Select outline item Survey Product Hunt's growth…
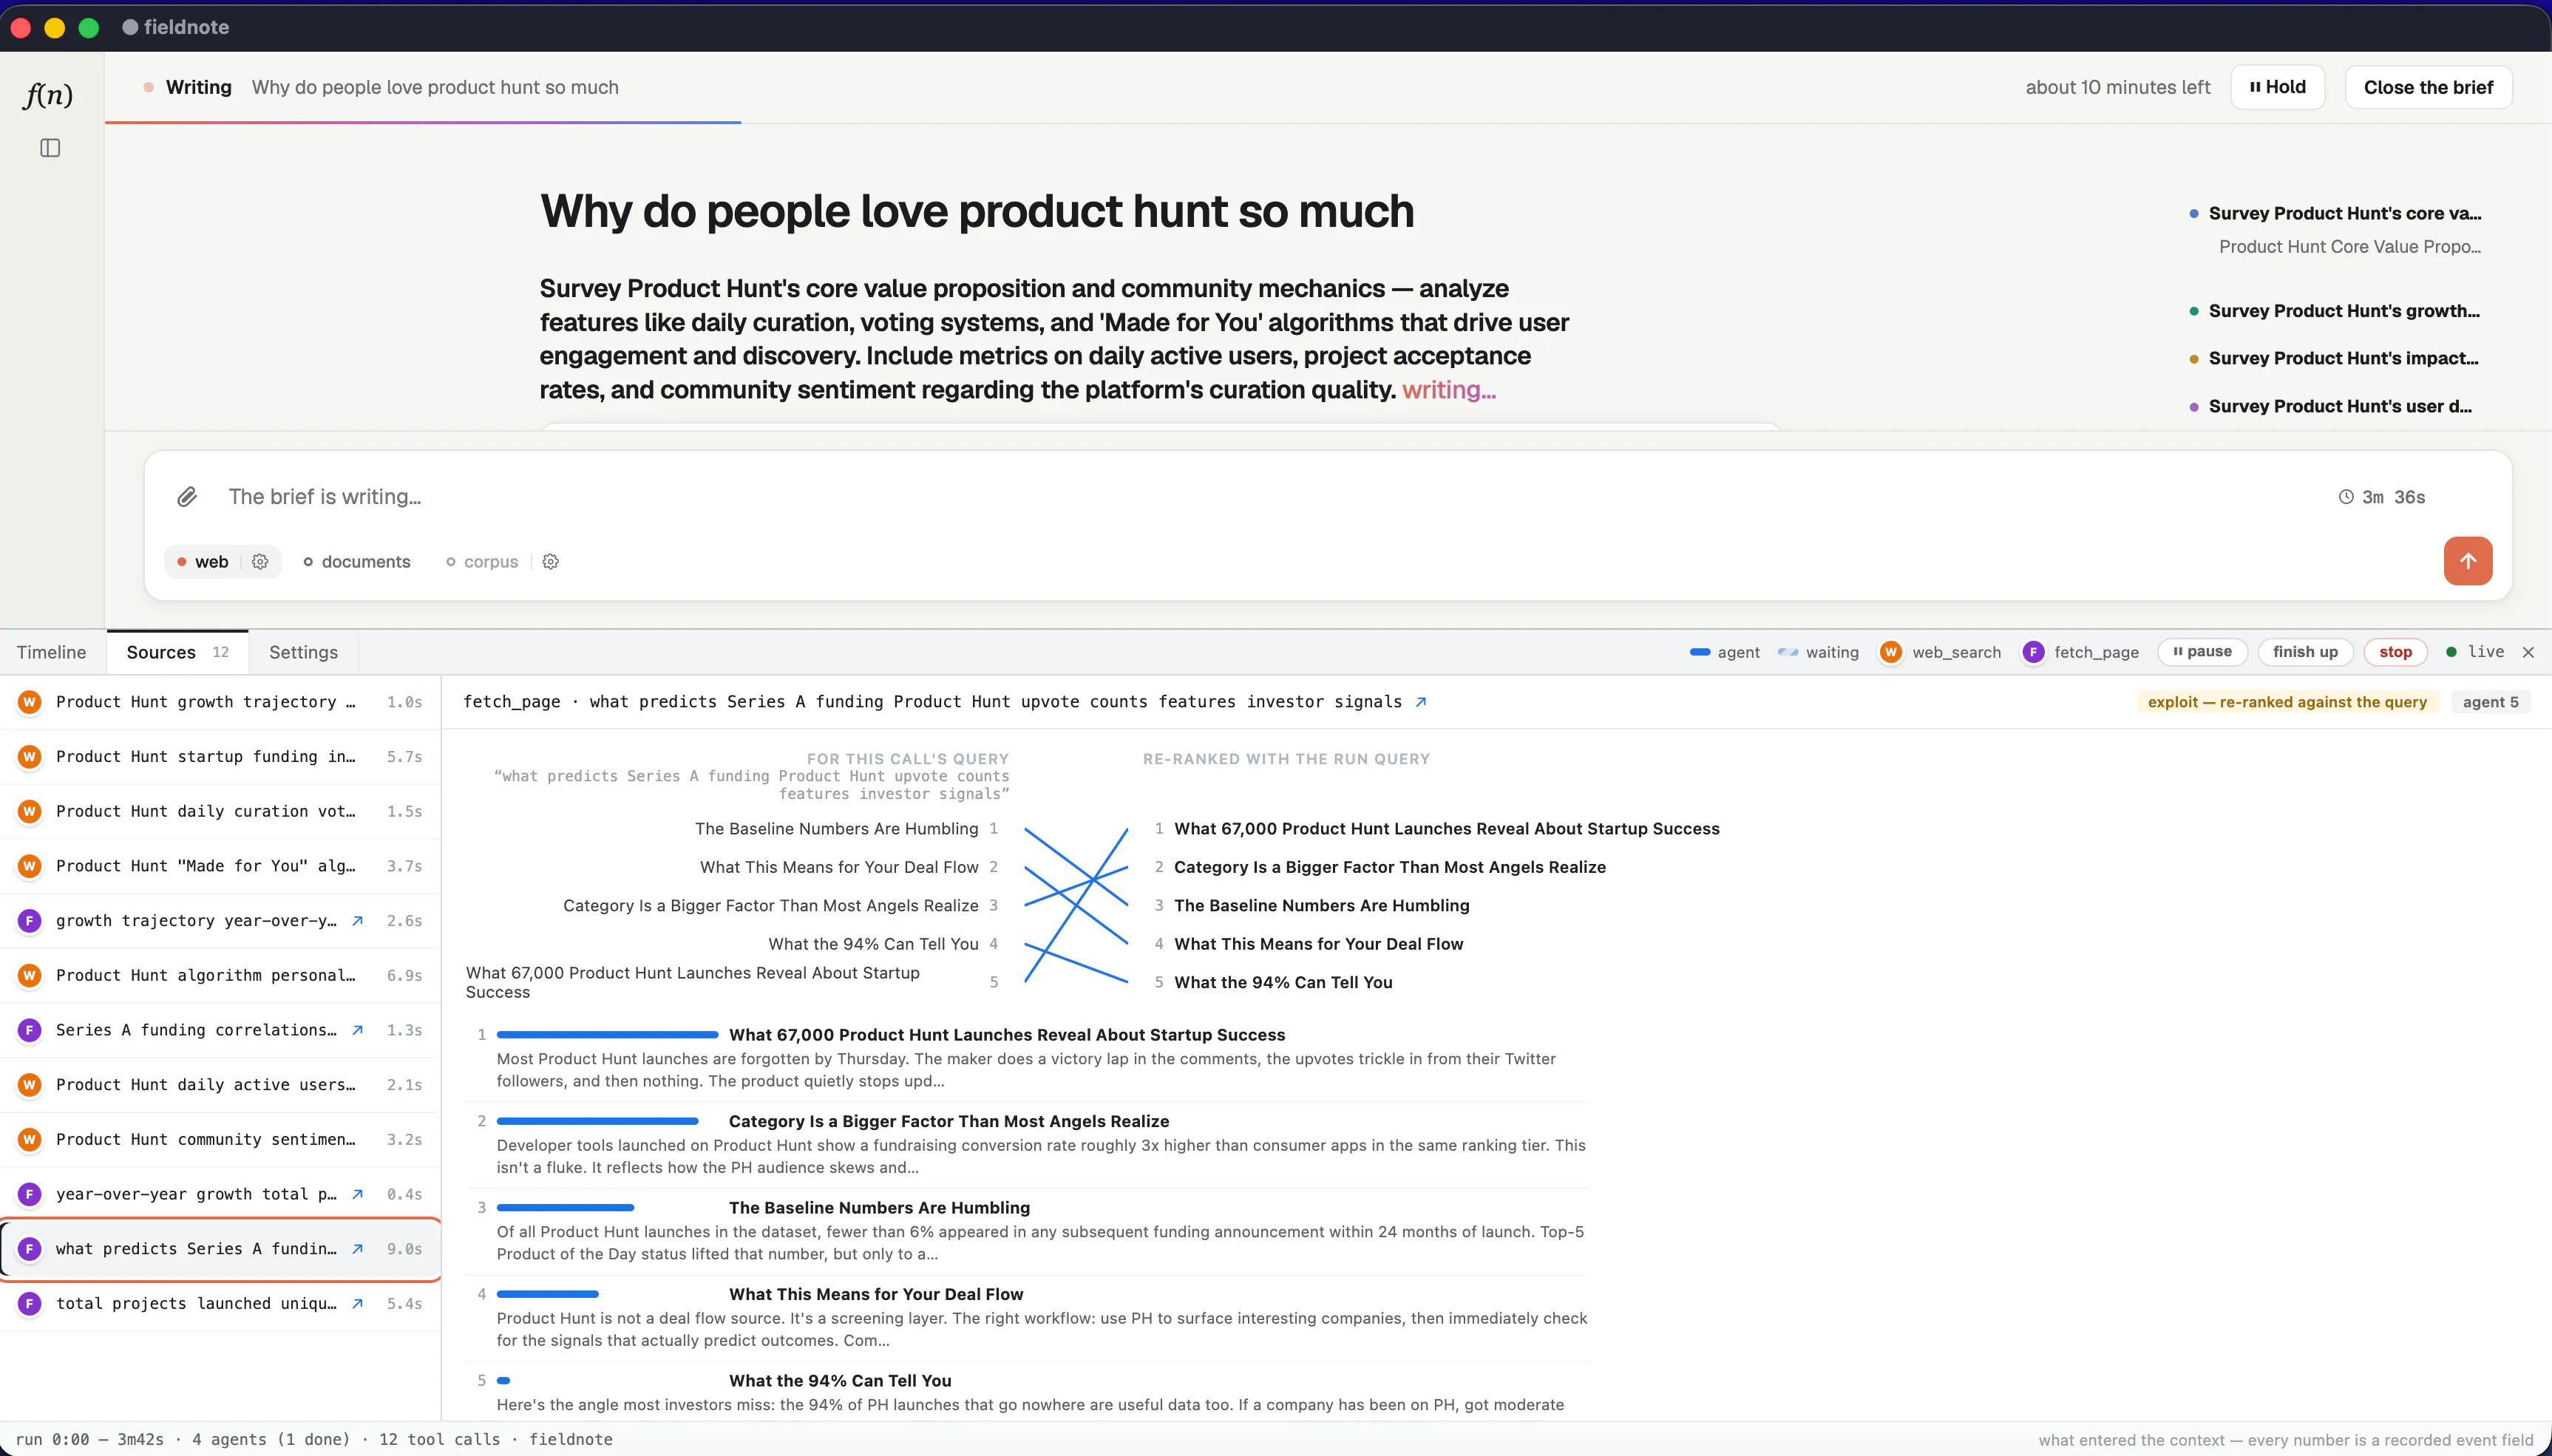Viewport: 2552px width, 1456px height. (2335, 311)
